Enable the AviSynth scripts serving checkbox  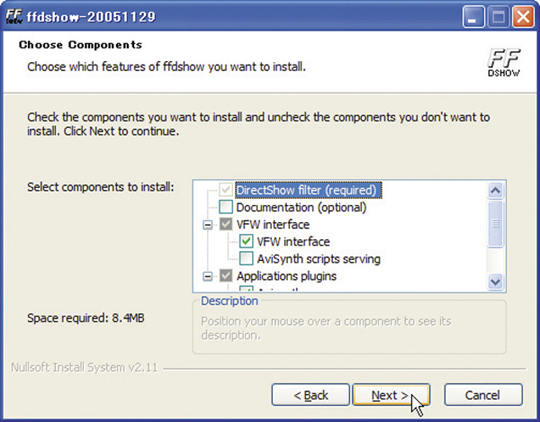pyautogui.click(x=246, y=258)
